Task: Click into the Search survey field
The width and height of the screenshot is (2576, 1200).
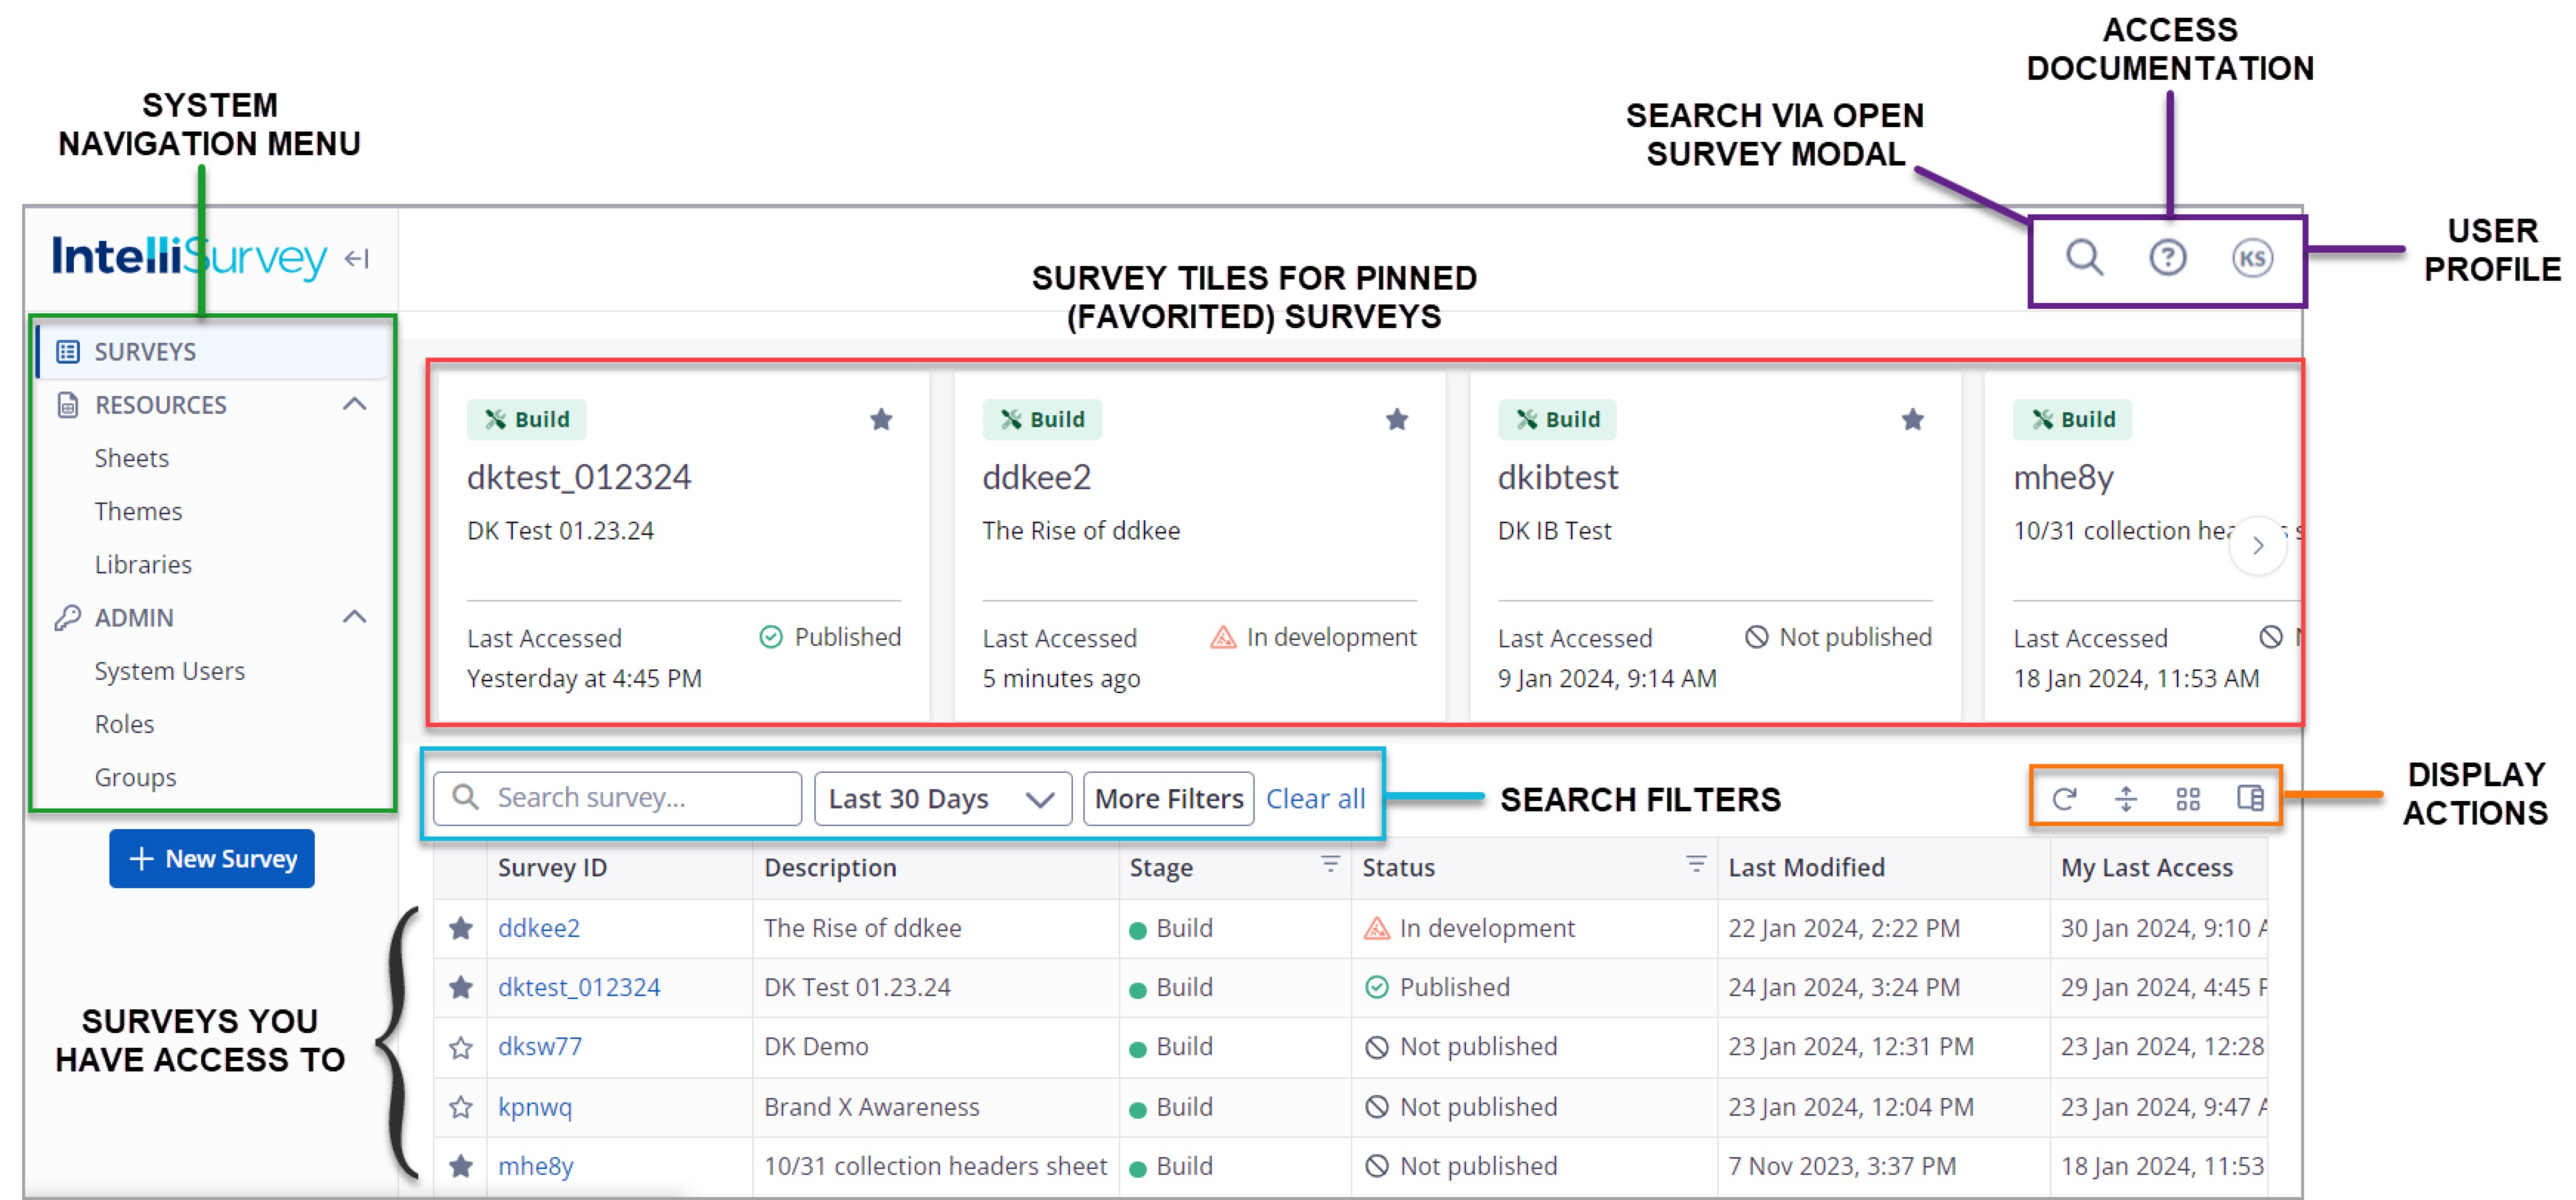Action: (618, 798)
